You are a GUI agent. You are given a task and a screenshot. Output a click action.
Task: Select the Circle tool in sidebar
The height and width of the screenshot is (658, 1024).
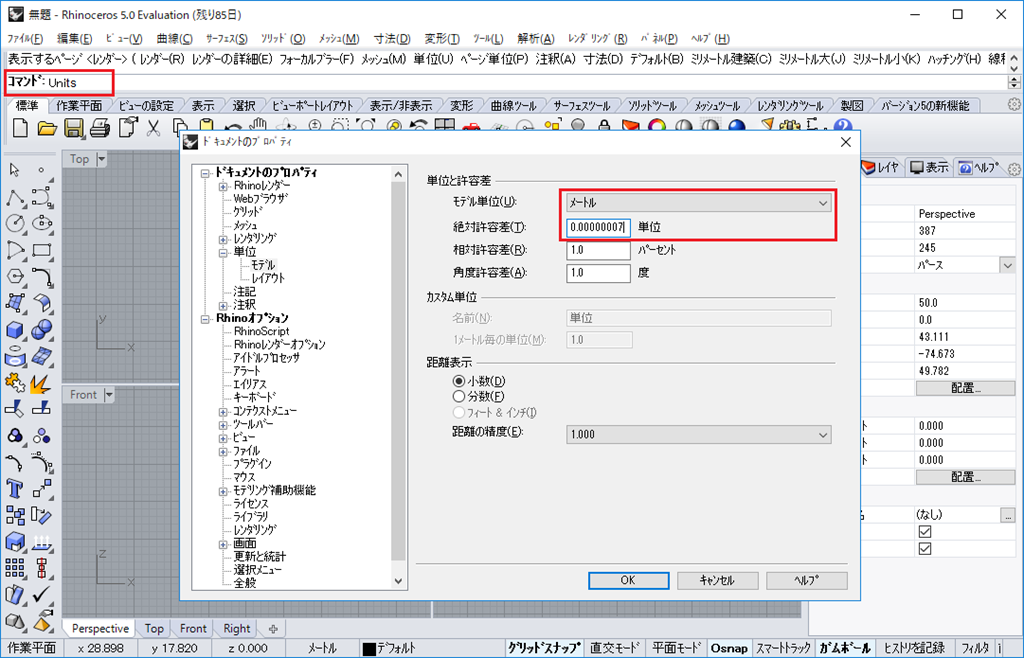(x=15, y=224)
